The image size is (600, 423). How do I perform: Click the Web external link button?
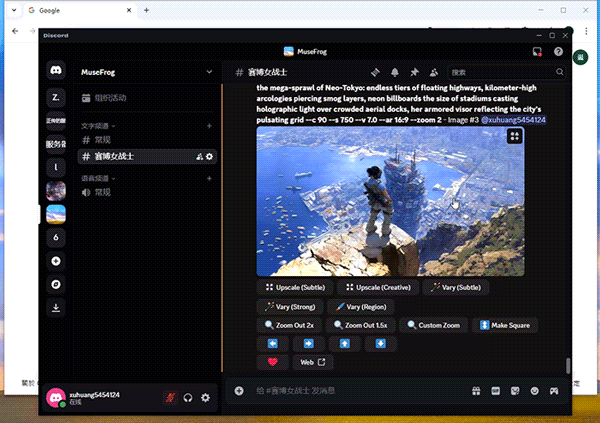[x=313, y=362]
